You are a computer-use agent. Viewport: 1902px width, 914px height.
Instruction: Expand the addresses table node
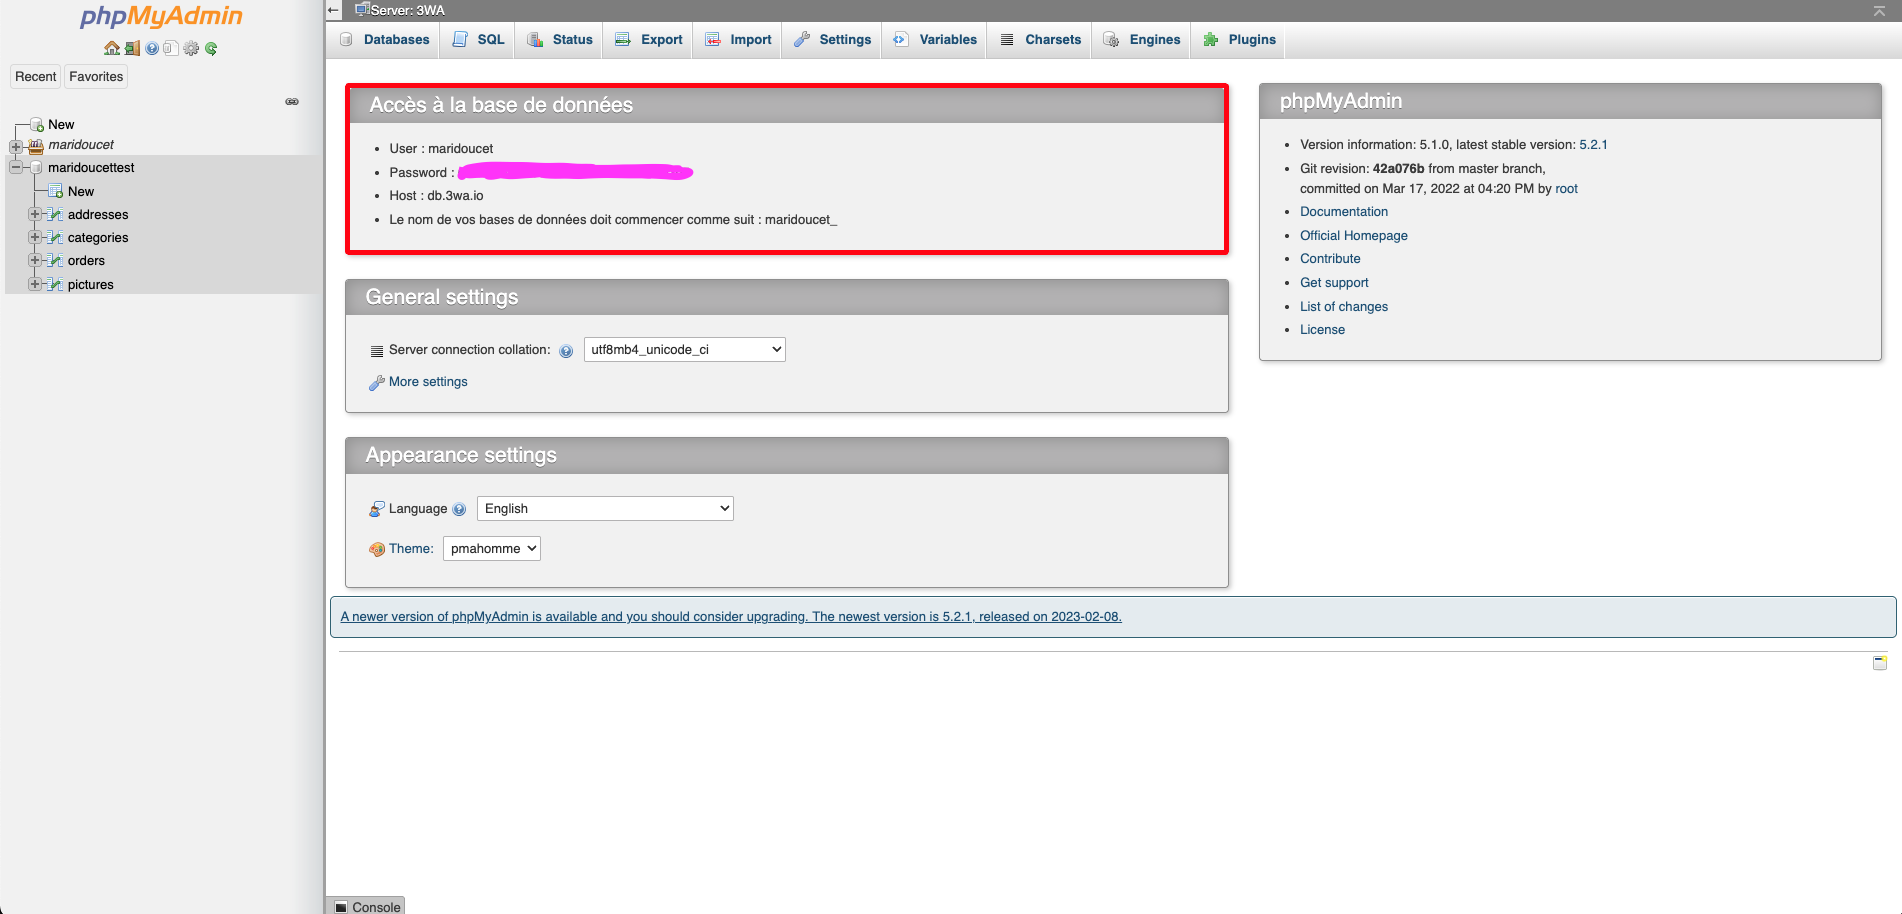coord(36,214)
